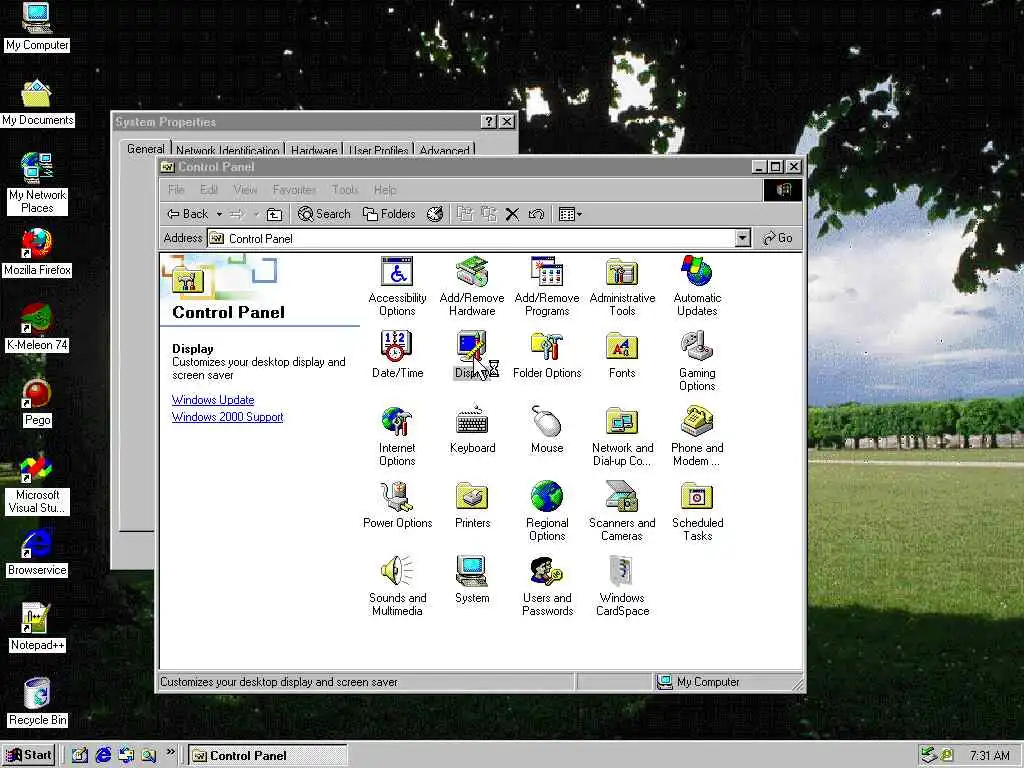Screen dimensions: 1024x768
Task: Open the Fonts folder
Action: (622, 355)
